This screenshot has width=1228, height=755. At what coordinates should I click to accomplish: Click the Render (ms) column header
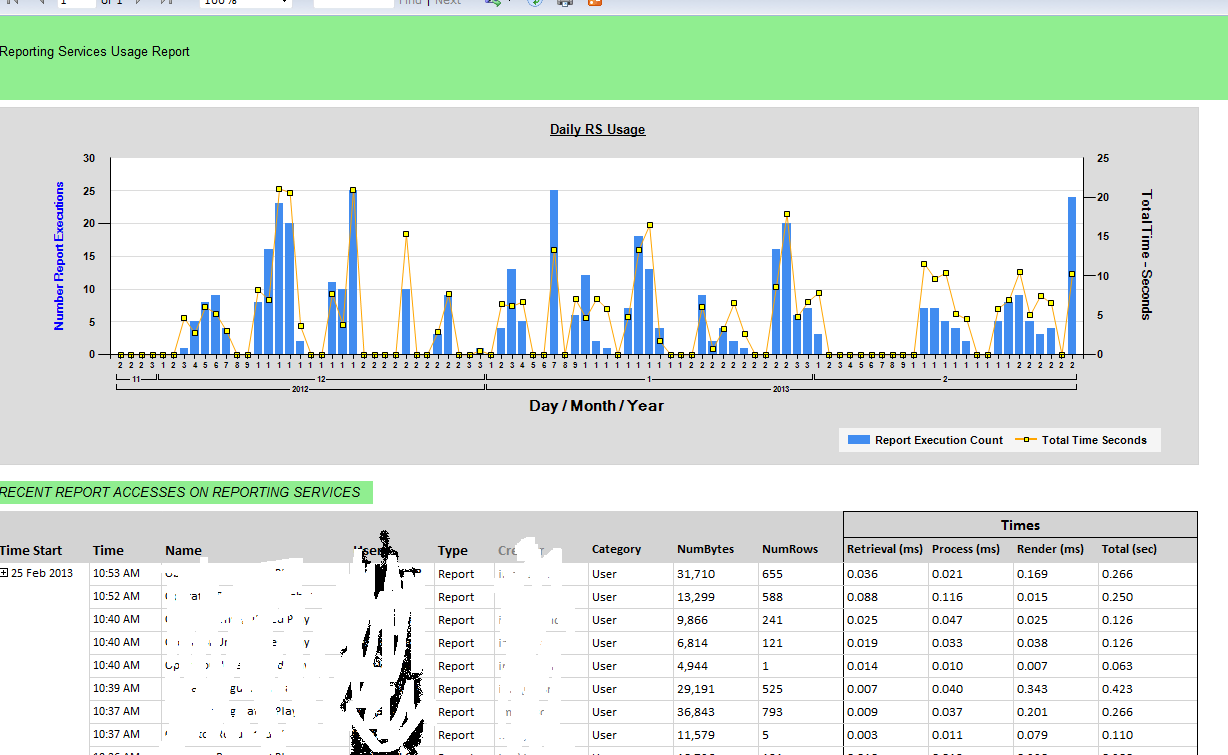coord(1050,549)
